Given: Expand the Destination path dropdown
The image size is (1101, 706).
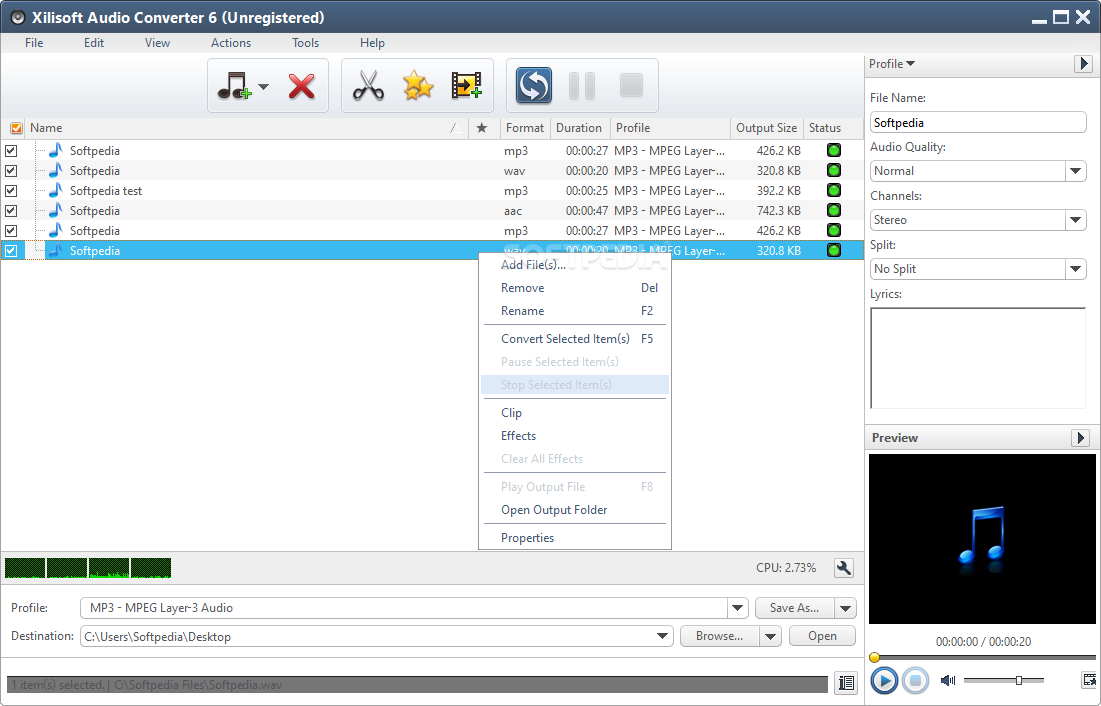Looking at the screenshot, I should (662, 636).
